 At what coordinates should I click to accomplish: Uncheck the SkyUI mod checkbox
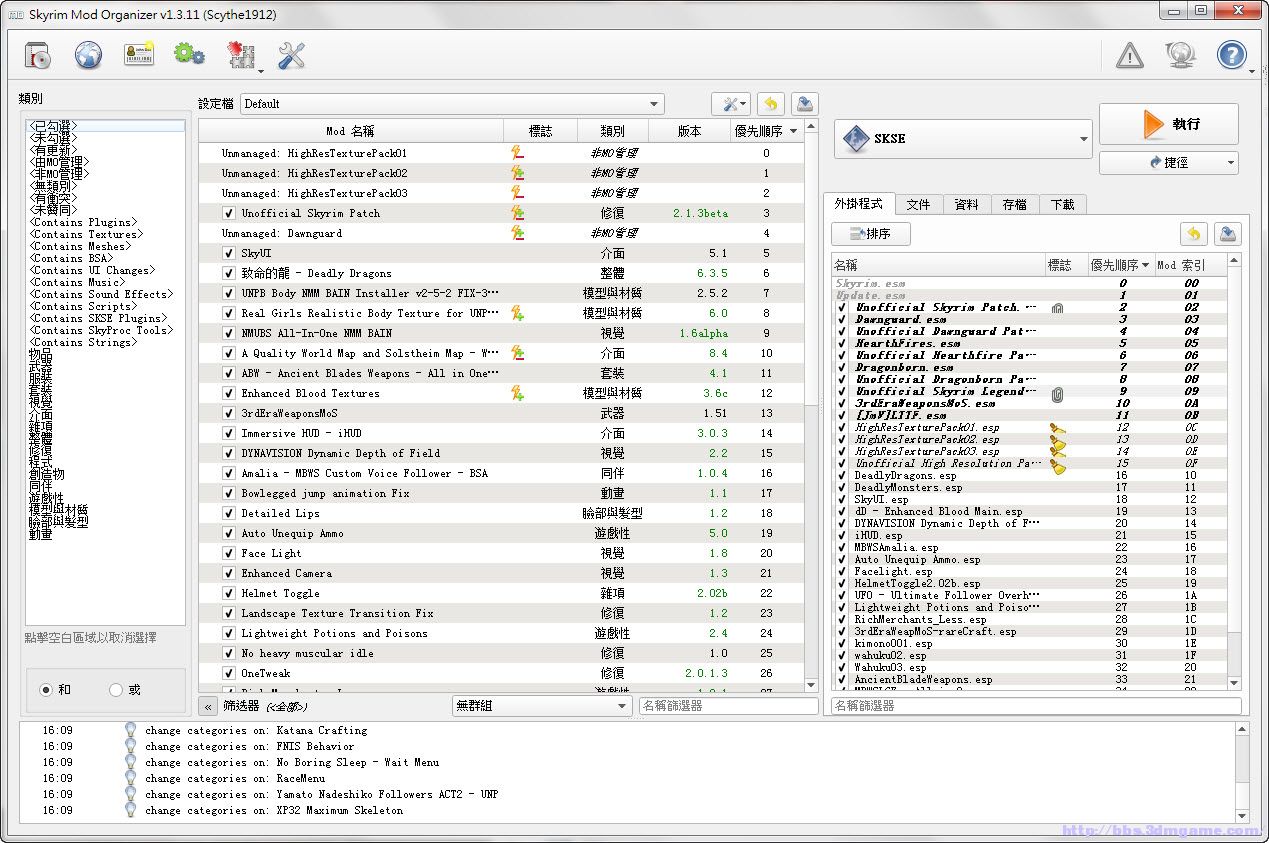229,253
